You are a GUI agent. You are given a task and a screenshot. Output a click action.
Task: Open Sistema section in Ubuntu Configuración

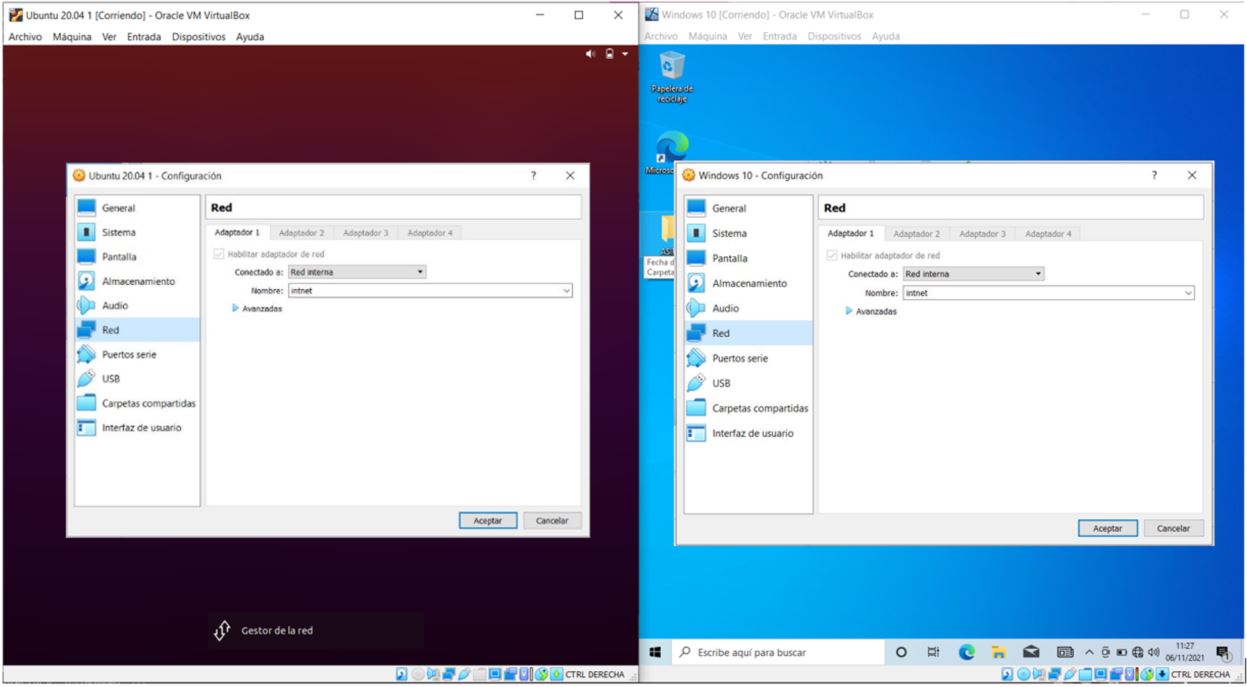coord(137,232)
